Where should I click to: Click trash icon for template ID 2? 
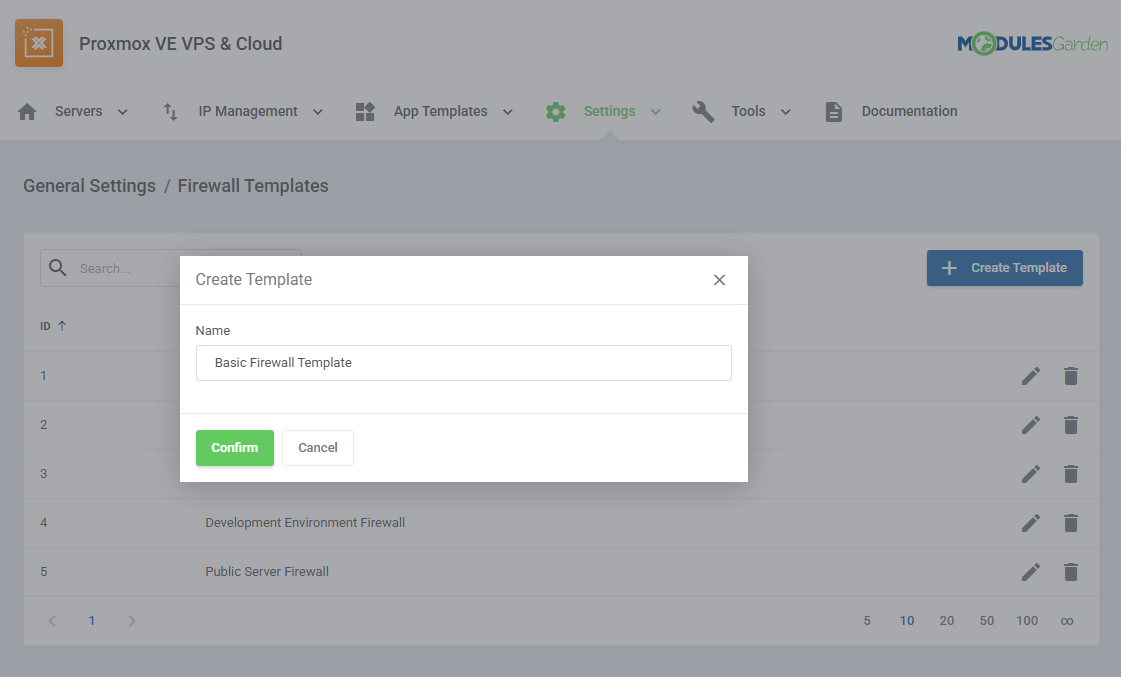(1070, 425)
